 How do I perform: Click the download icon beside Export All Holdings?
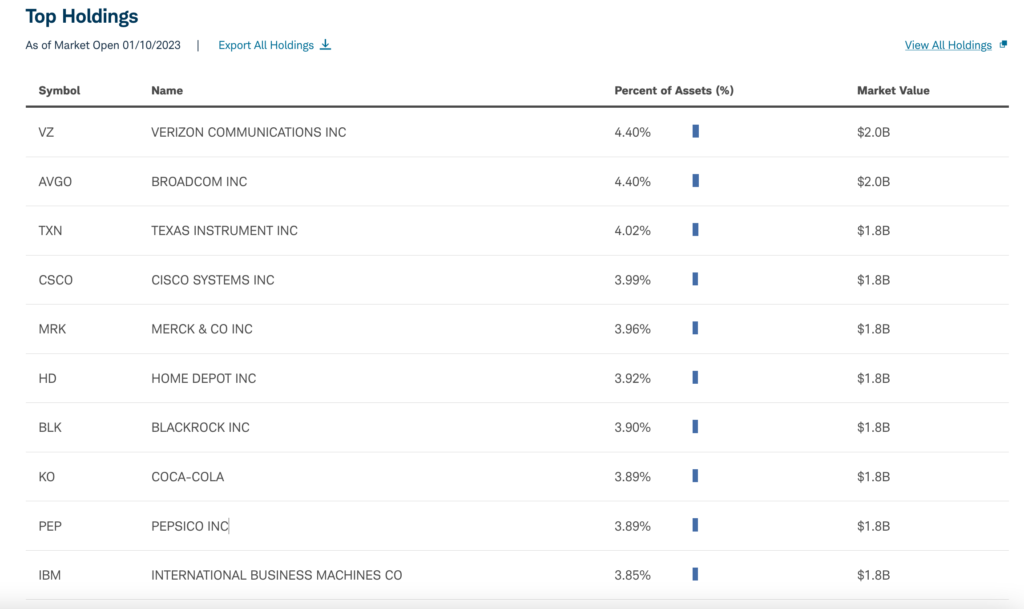tap(325, 45)
